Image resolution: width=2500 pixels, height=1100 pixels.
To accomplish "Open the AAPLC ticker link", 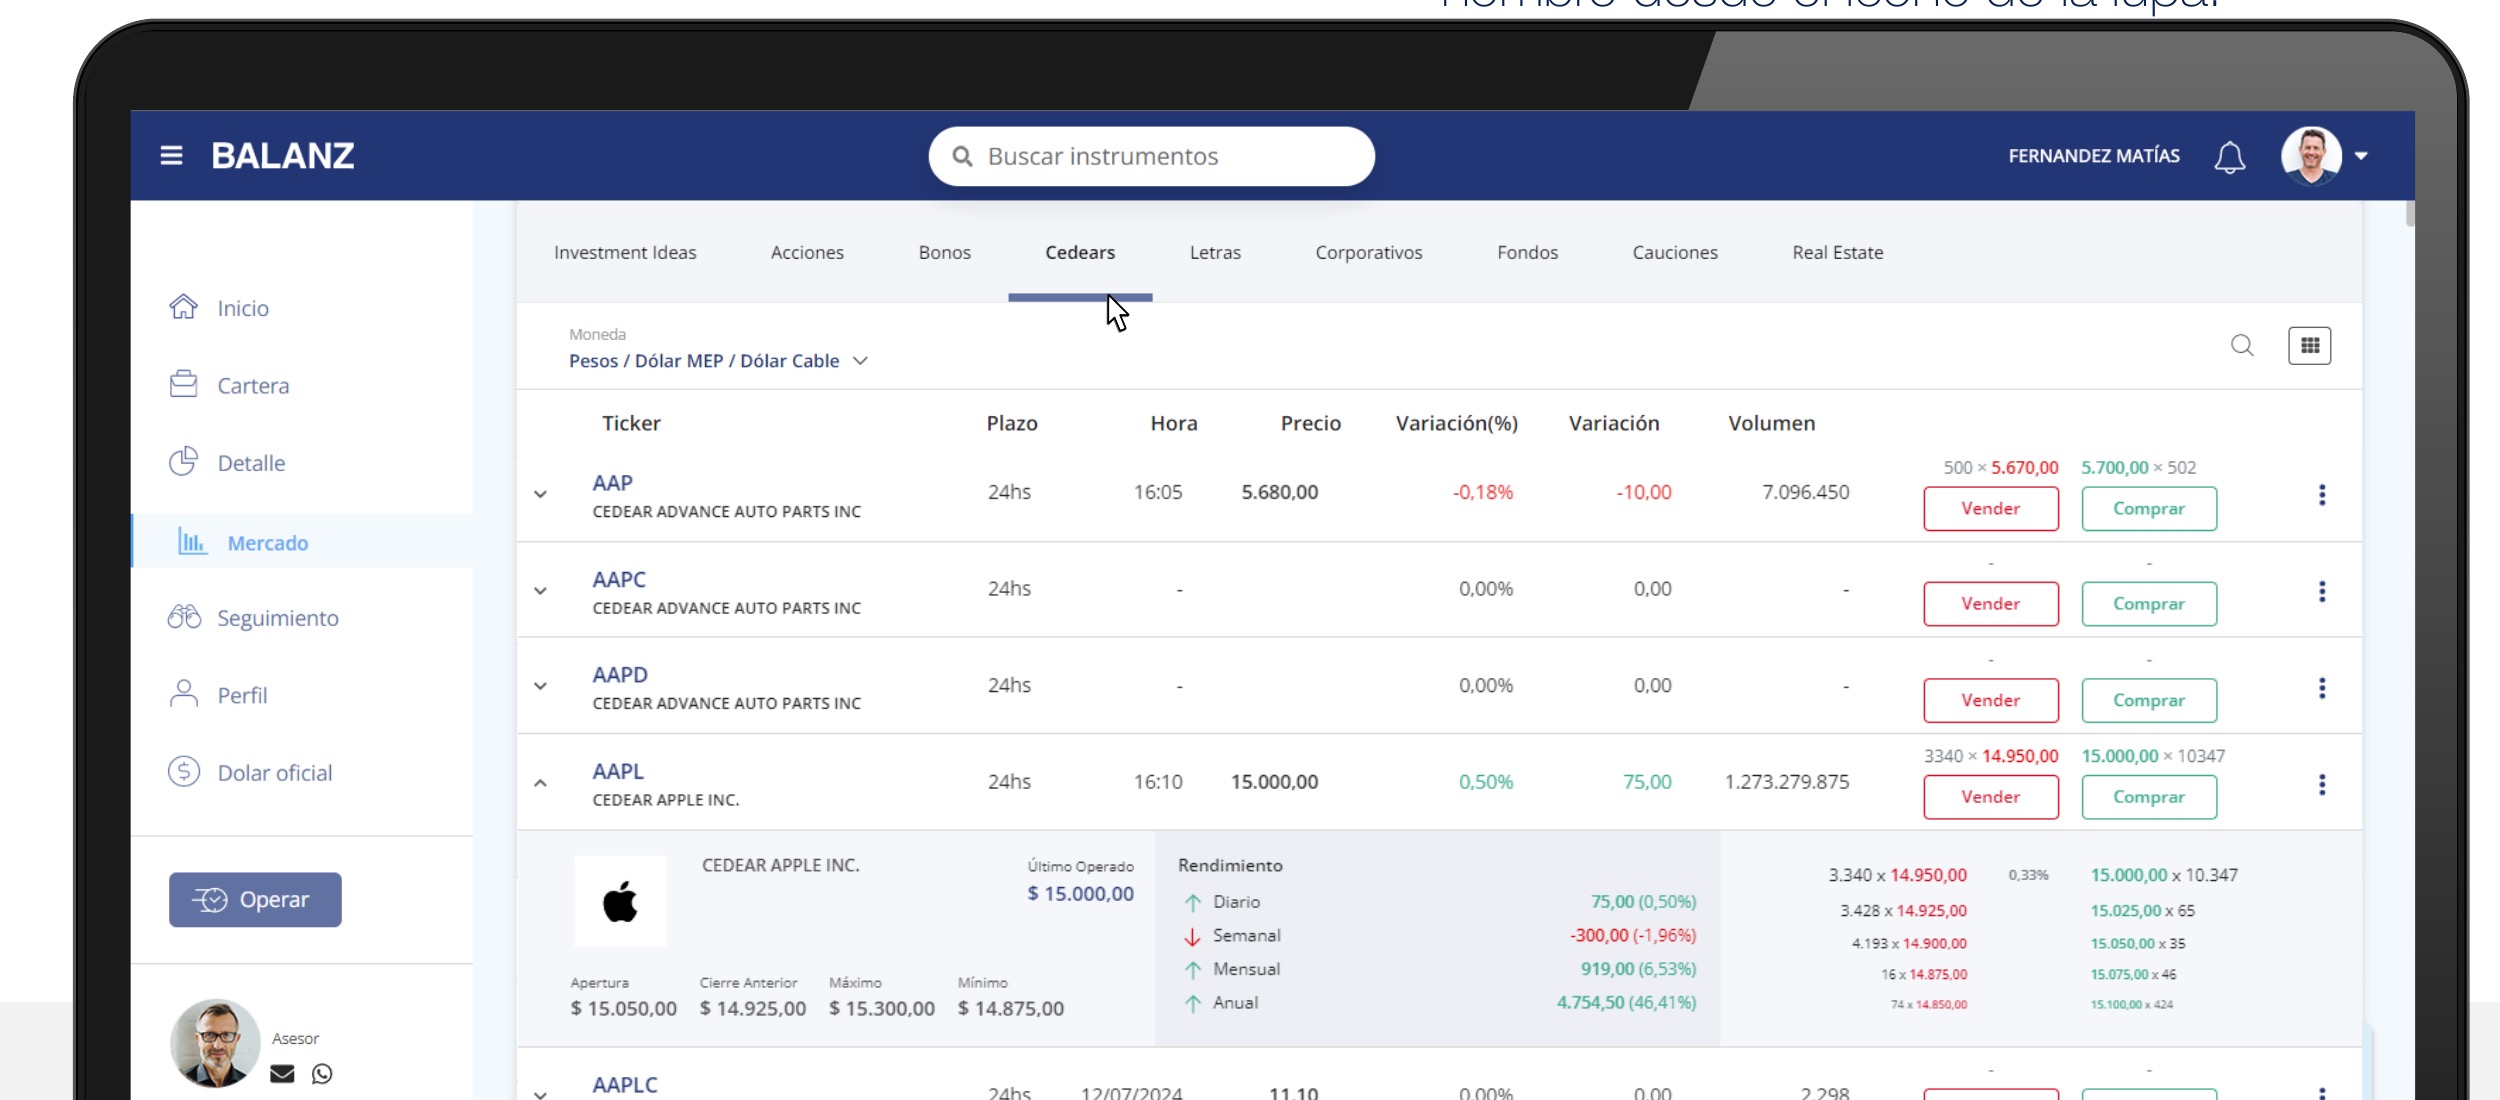I will (x=625, y=1084).
